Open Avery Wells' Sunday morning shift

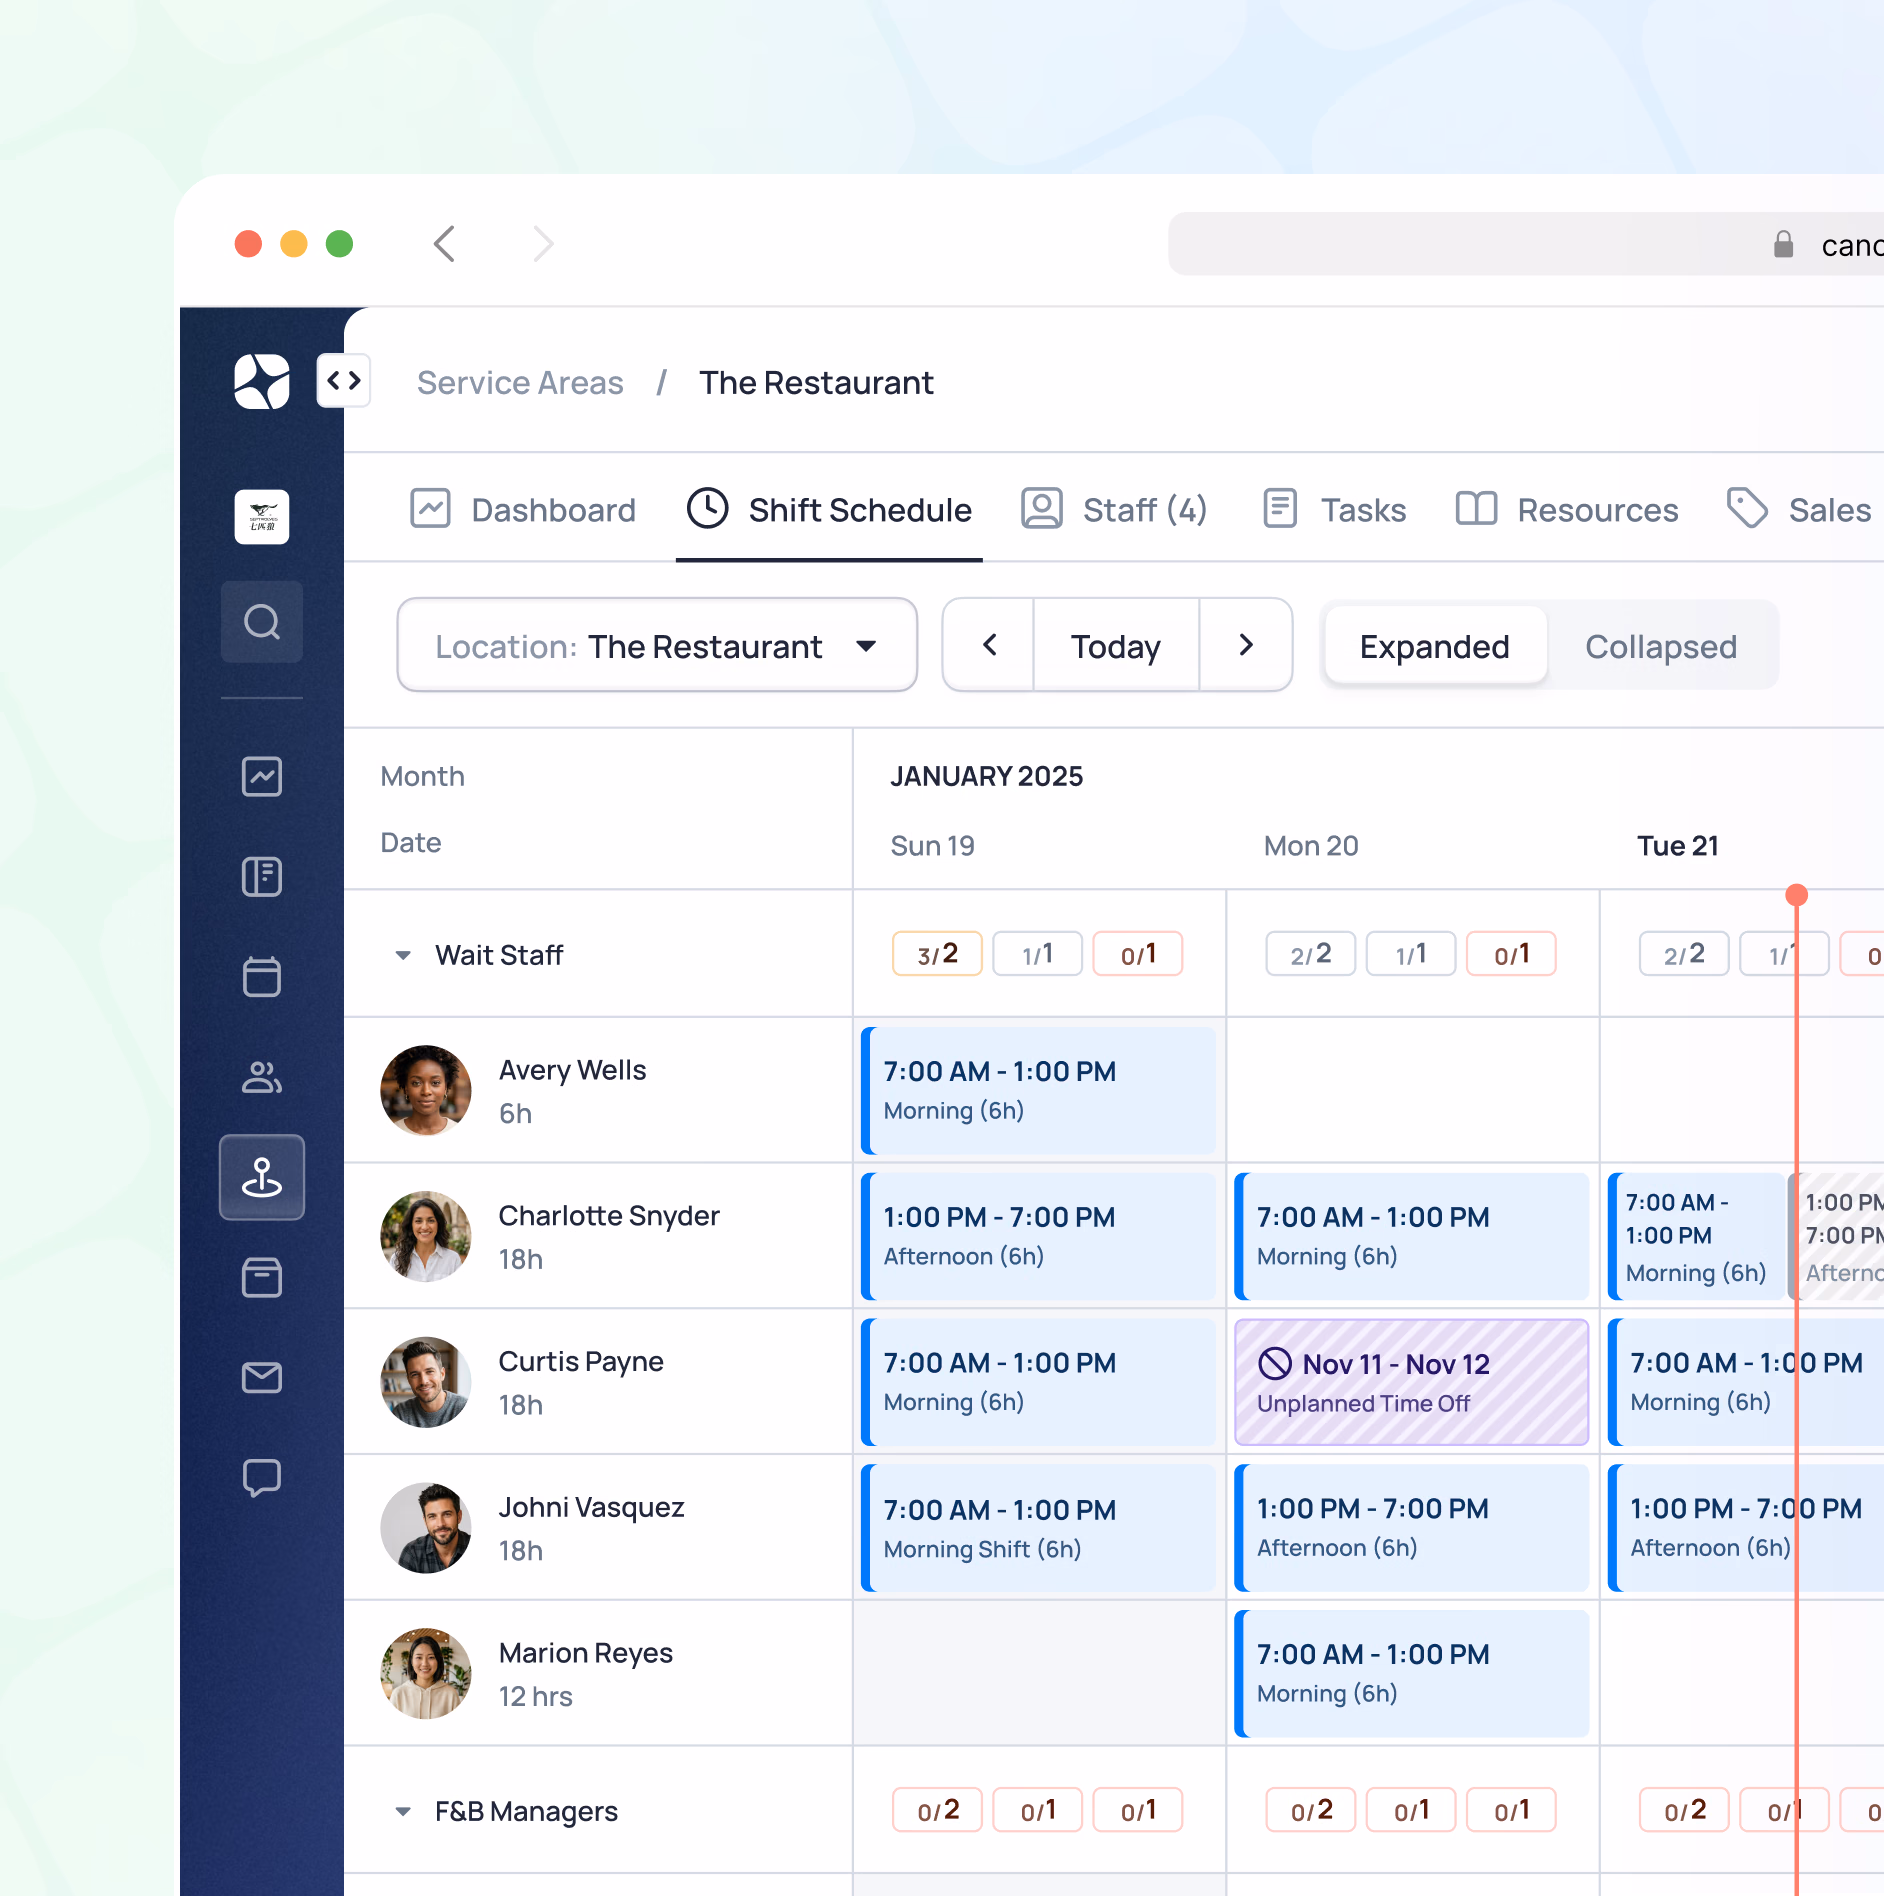[x=1039, y=1090]
